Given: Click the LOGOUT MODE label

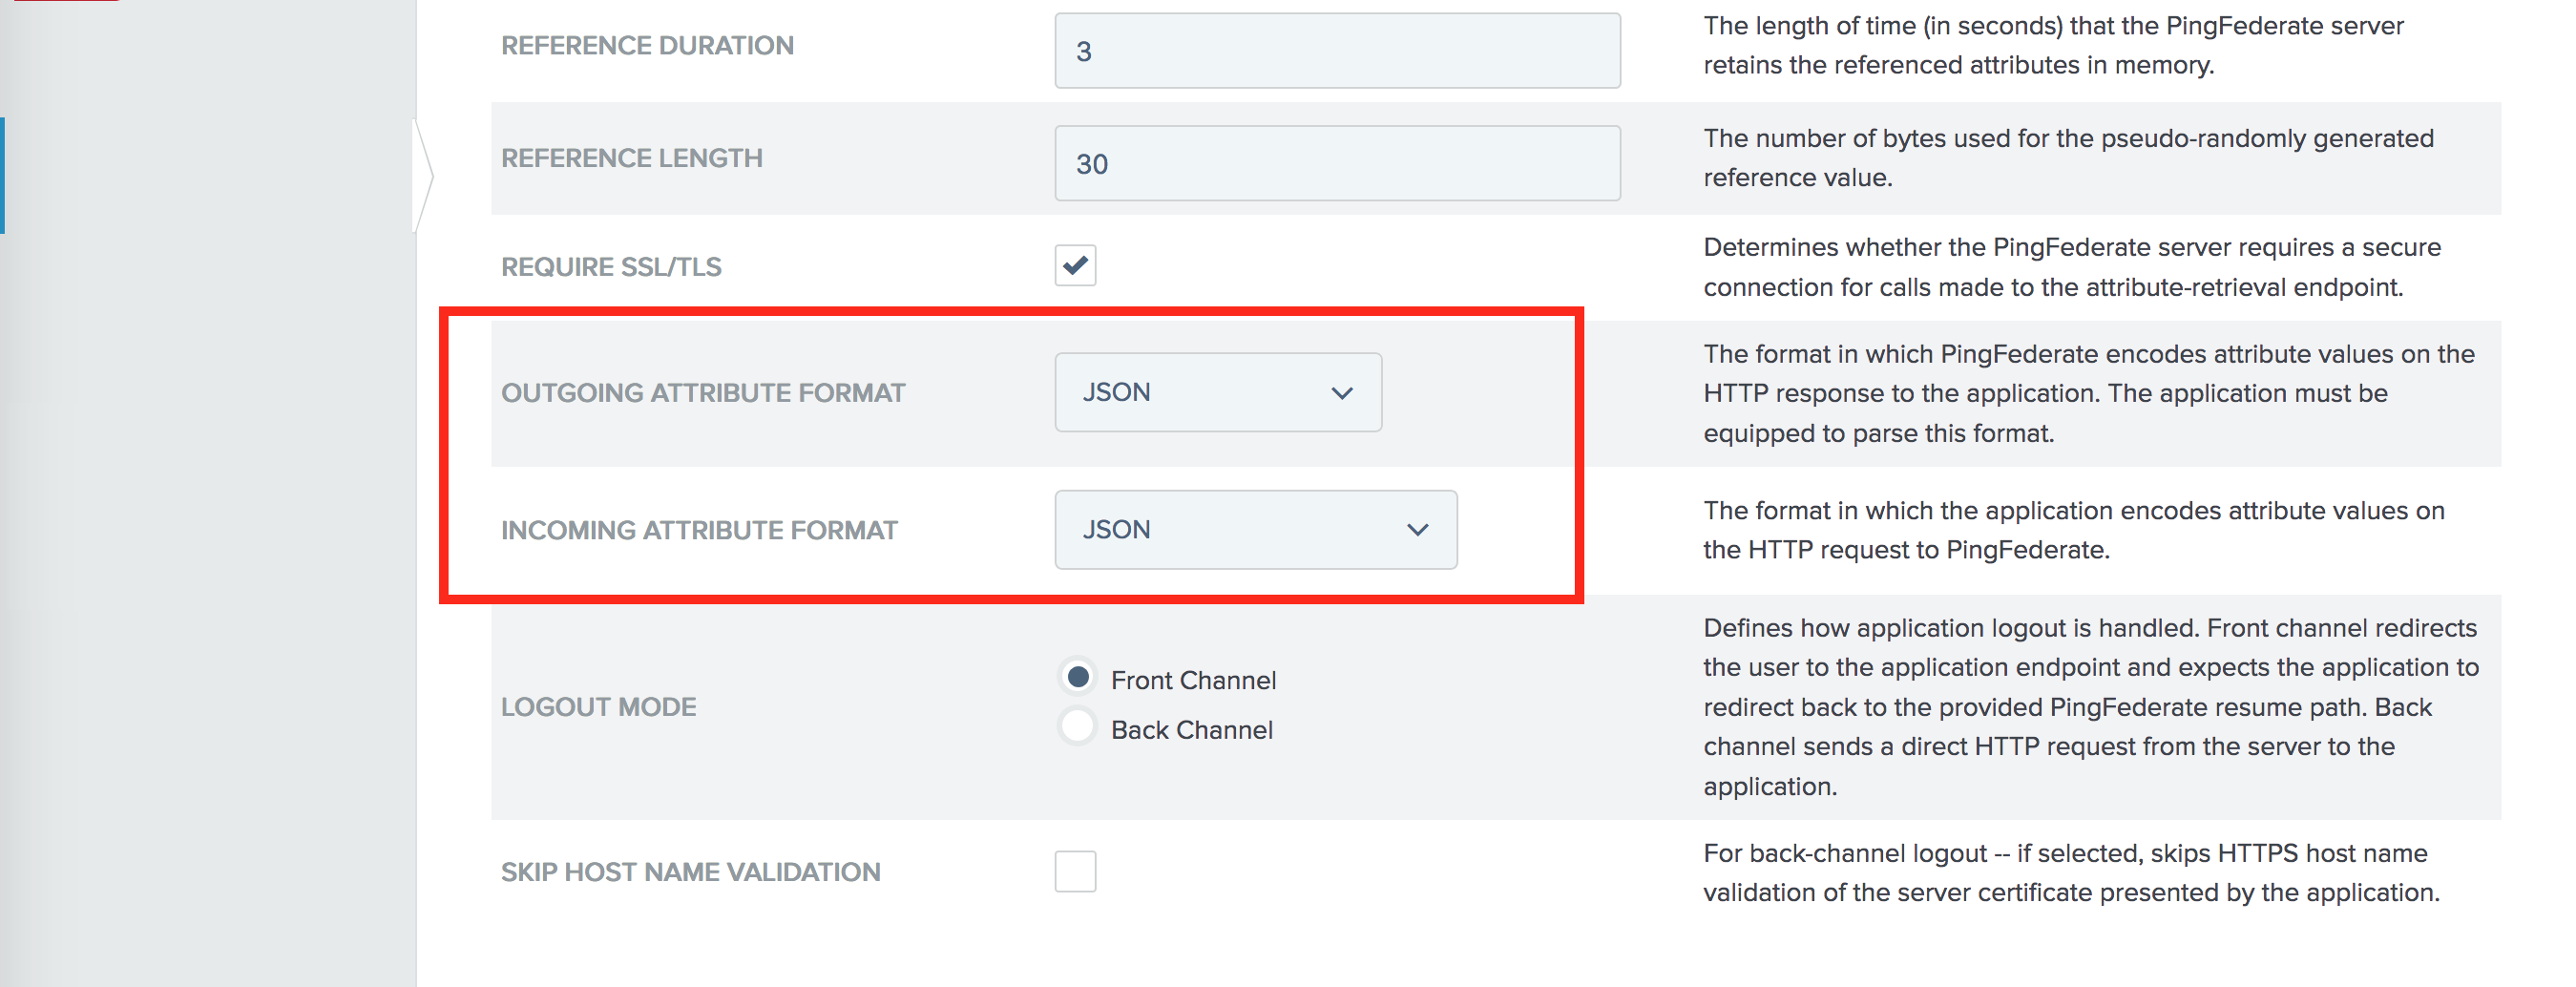Looking at the screenshot, I should pyautogui.click(x=597, y=706).
